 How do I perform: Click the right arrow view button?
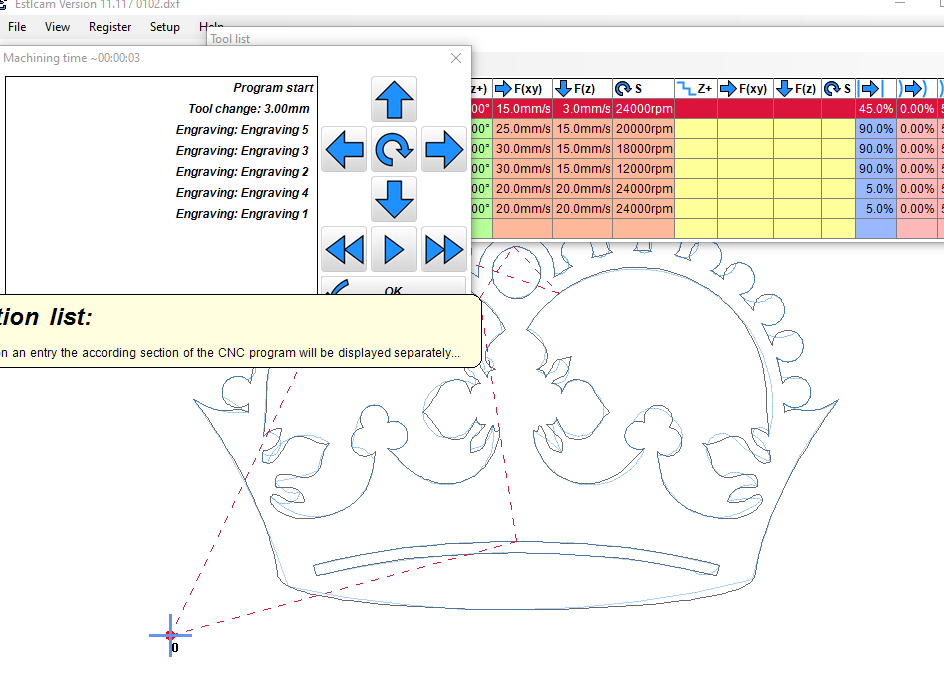(x=444, y=149)
